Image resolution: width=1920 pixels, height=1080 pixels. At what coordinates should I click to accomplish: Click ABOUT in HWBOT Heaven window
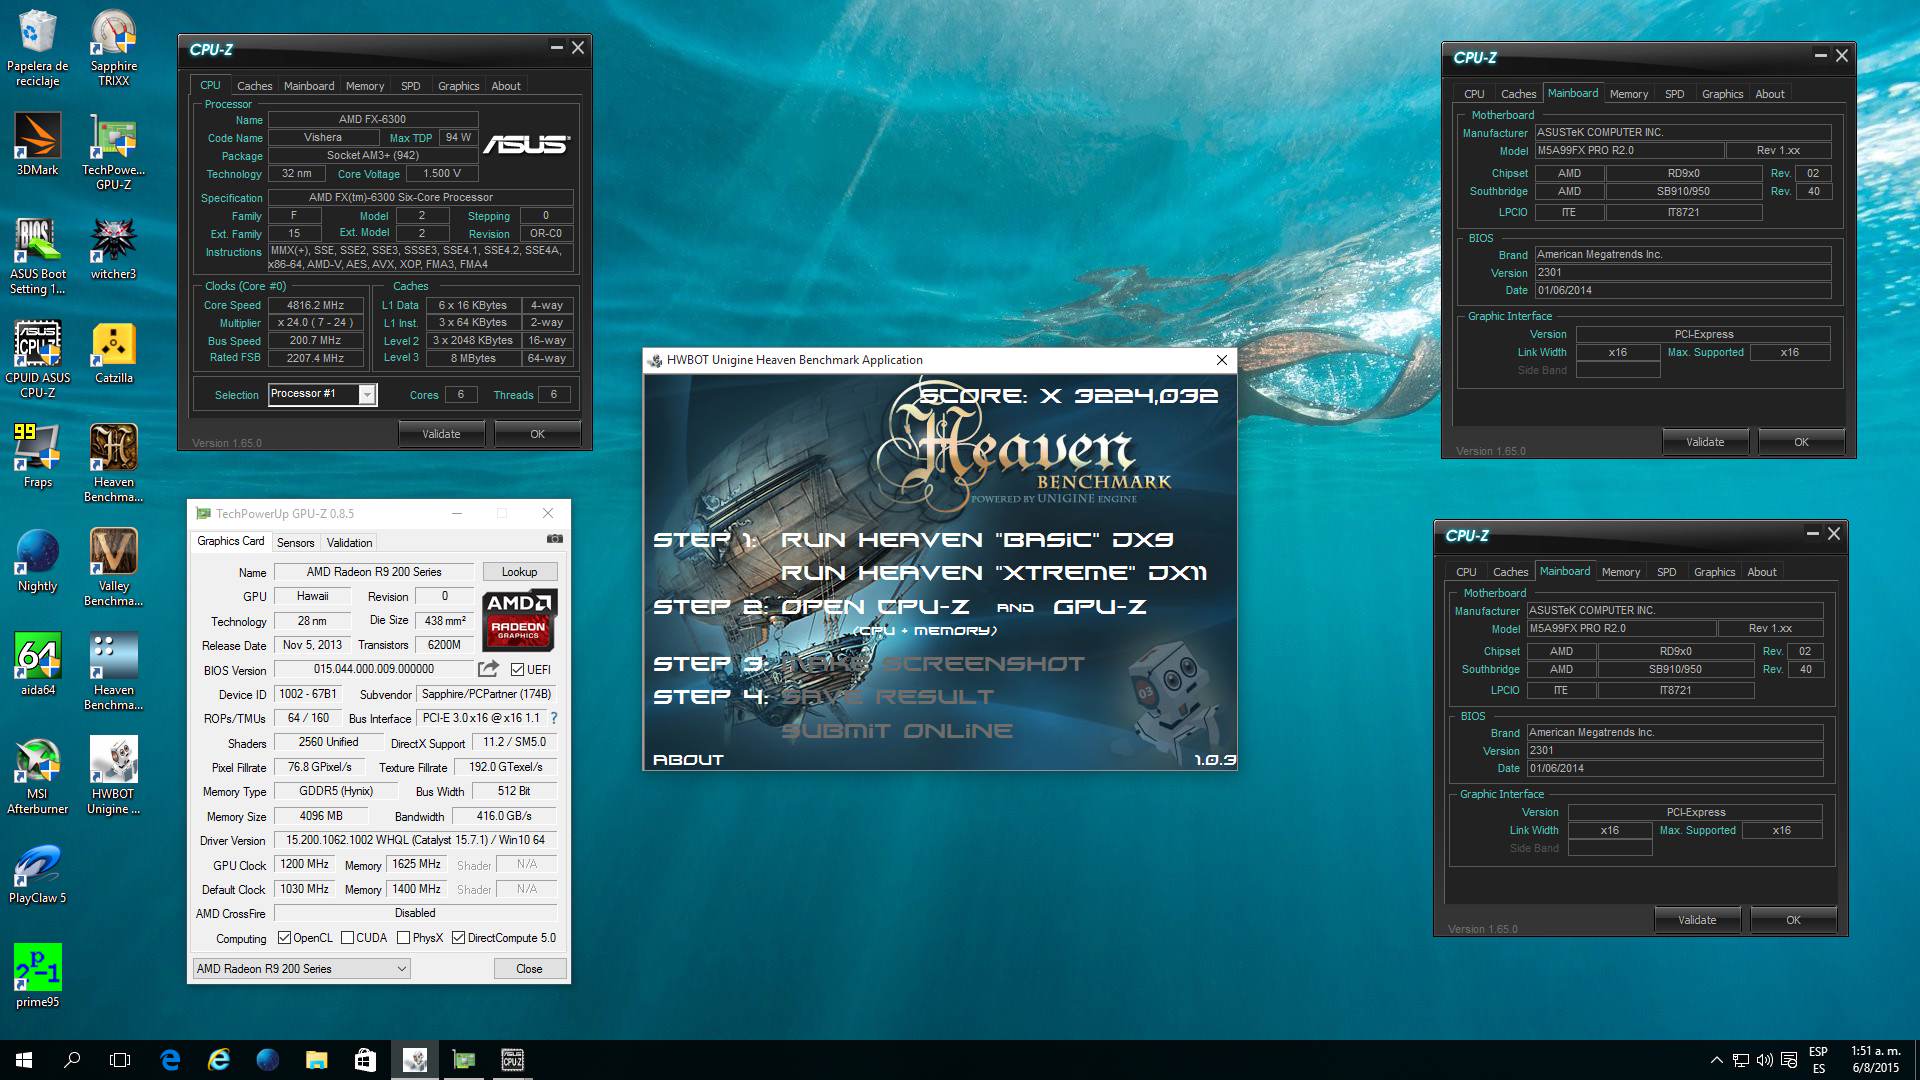[688, 760]
